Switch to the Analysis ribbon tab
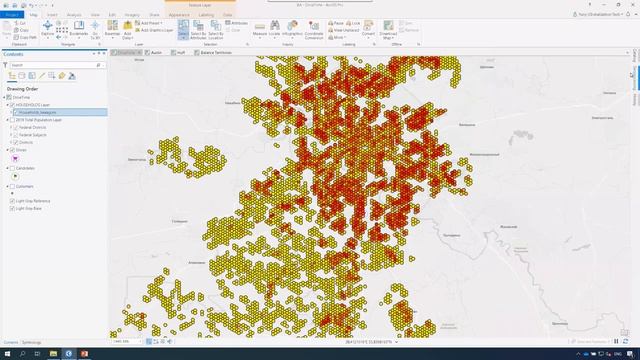Screen dimensions: 640x360 point(74,15)
